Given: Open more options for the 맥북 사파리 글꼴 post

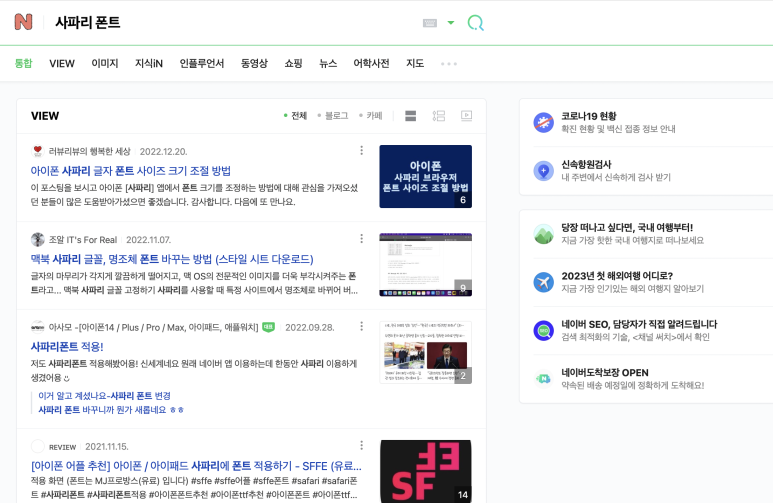Looking at the screenshot, I should [x=361, y=239].
